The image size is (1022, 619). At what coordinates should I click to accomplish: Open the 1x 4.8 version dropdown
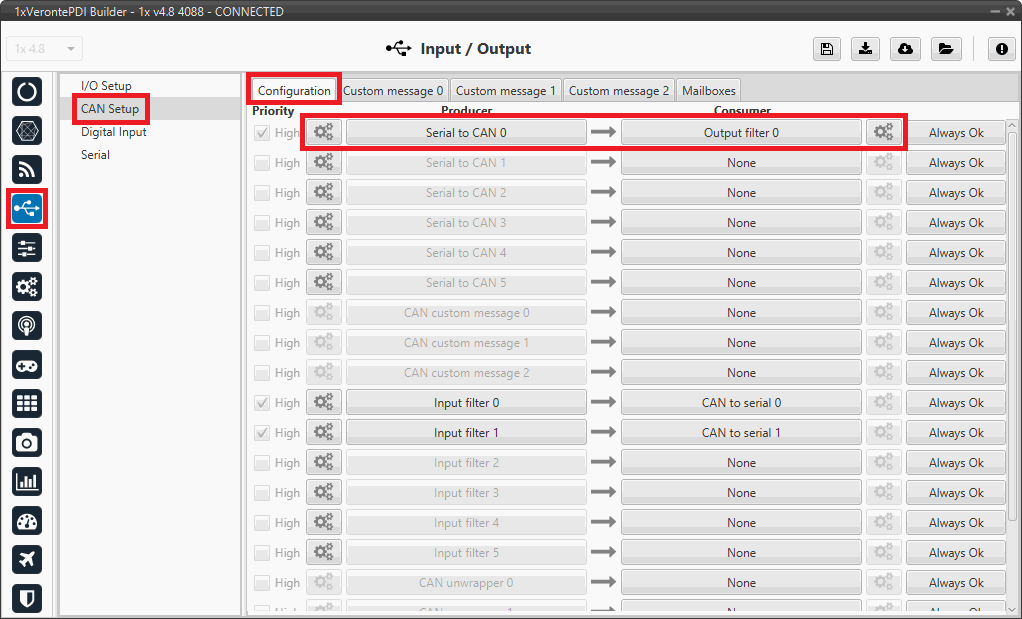[x=45, y=49]
